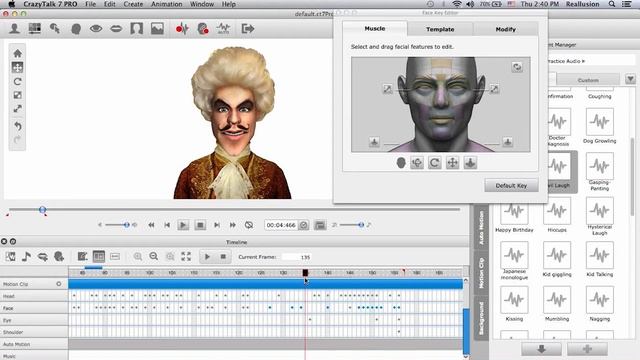Toggle loop playback button
This screenshot has width=640, height=360.
(249, 225)
